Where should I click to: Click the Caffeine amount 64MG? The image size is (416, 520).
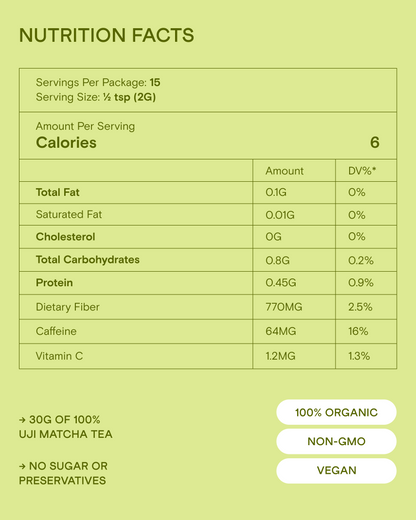[x=281, y=331]
